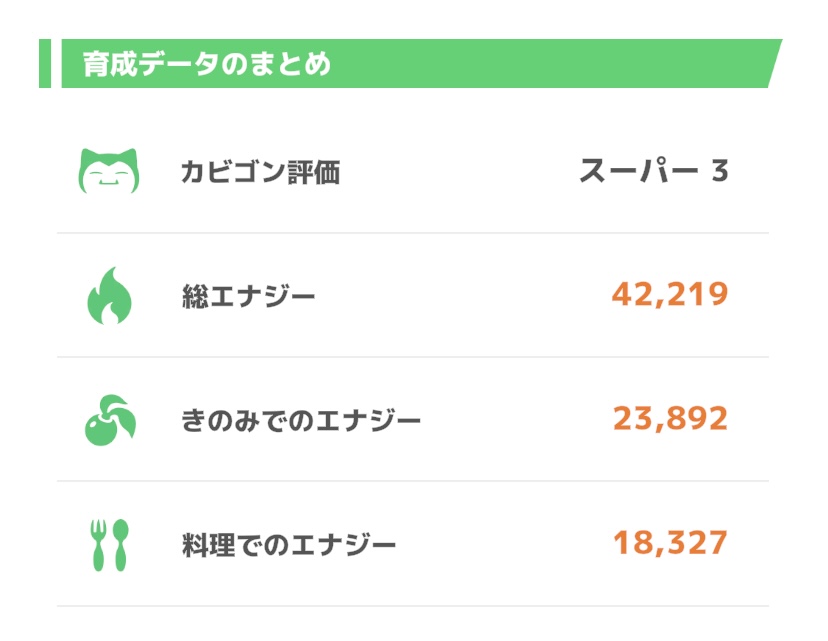The height and width of the screenshot is (641, 828).
Task: Click the fork and spoon icon
Action: [x=109, y=545]
